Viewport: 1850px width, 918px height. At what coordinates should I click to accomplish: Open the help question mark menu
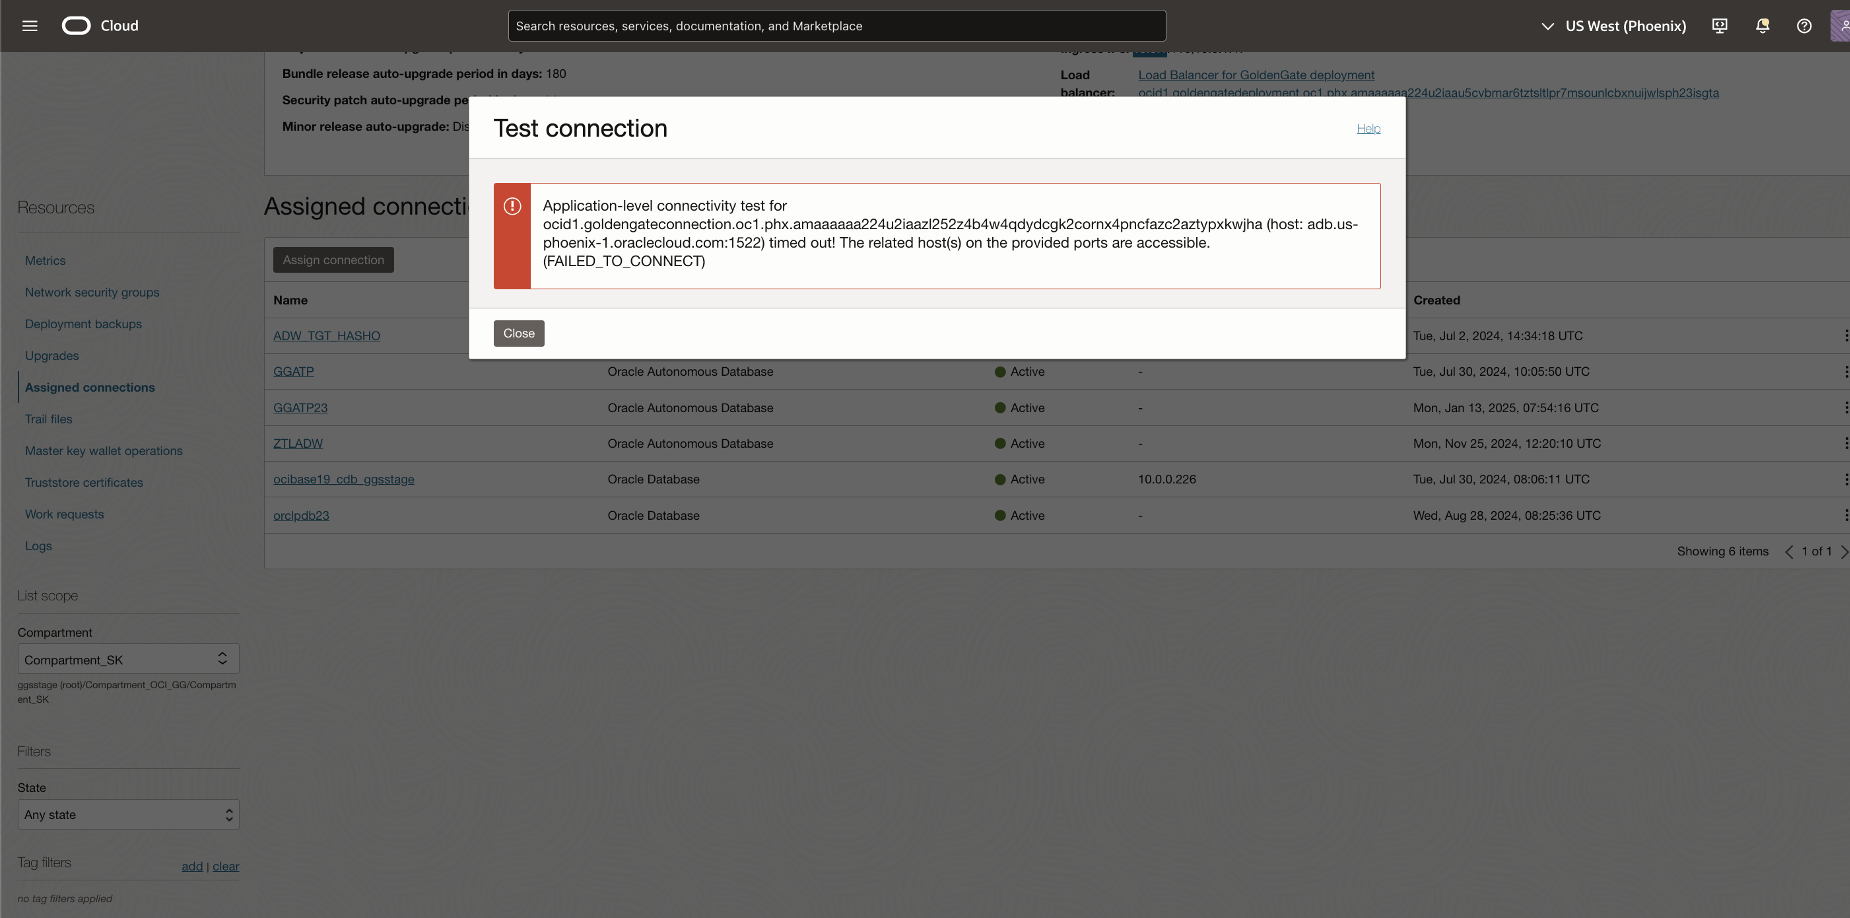click(1804, 26)
